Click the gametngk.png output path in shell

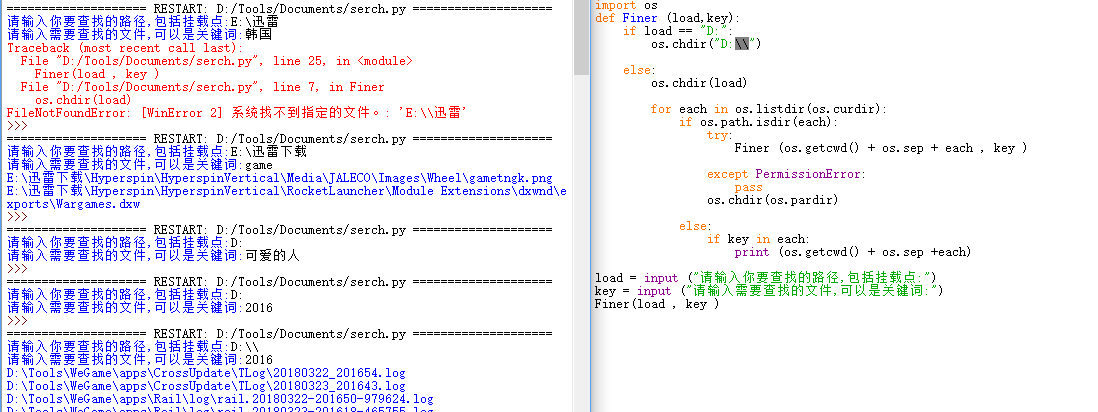(x=279, y=178)
